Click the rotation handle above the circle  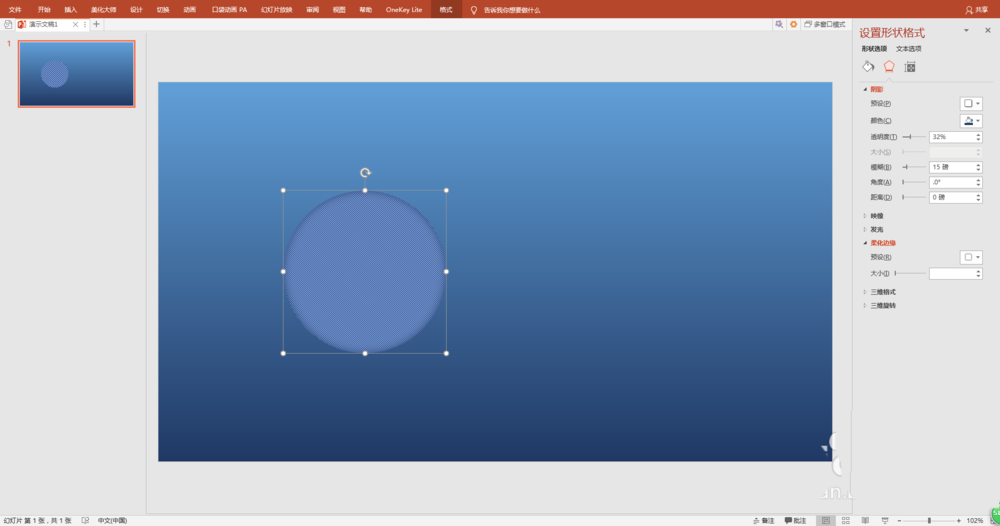(365, 173)
